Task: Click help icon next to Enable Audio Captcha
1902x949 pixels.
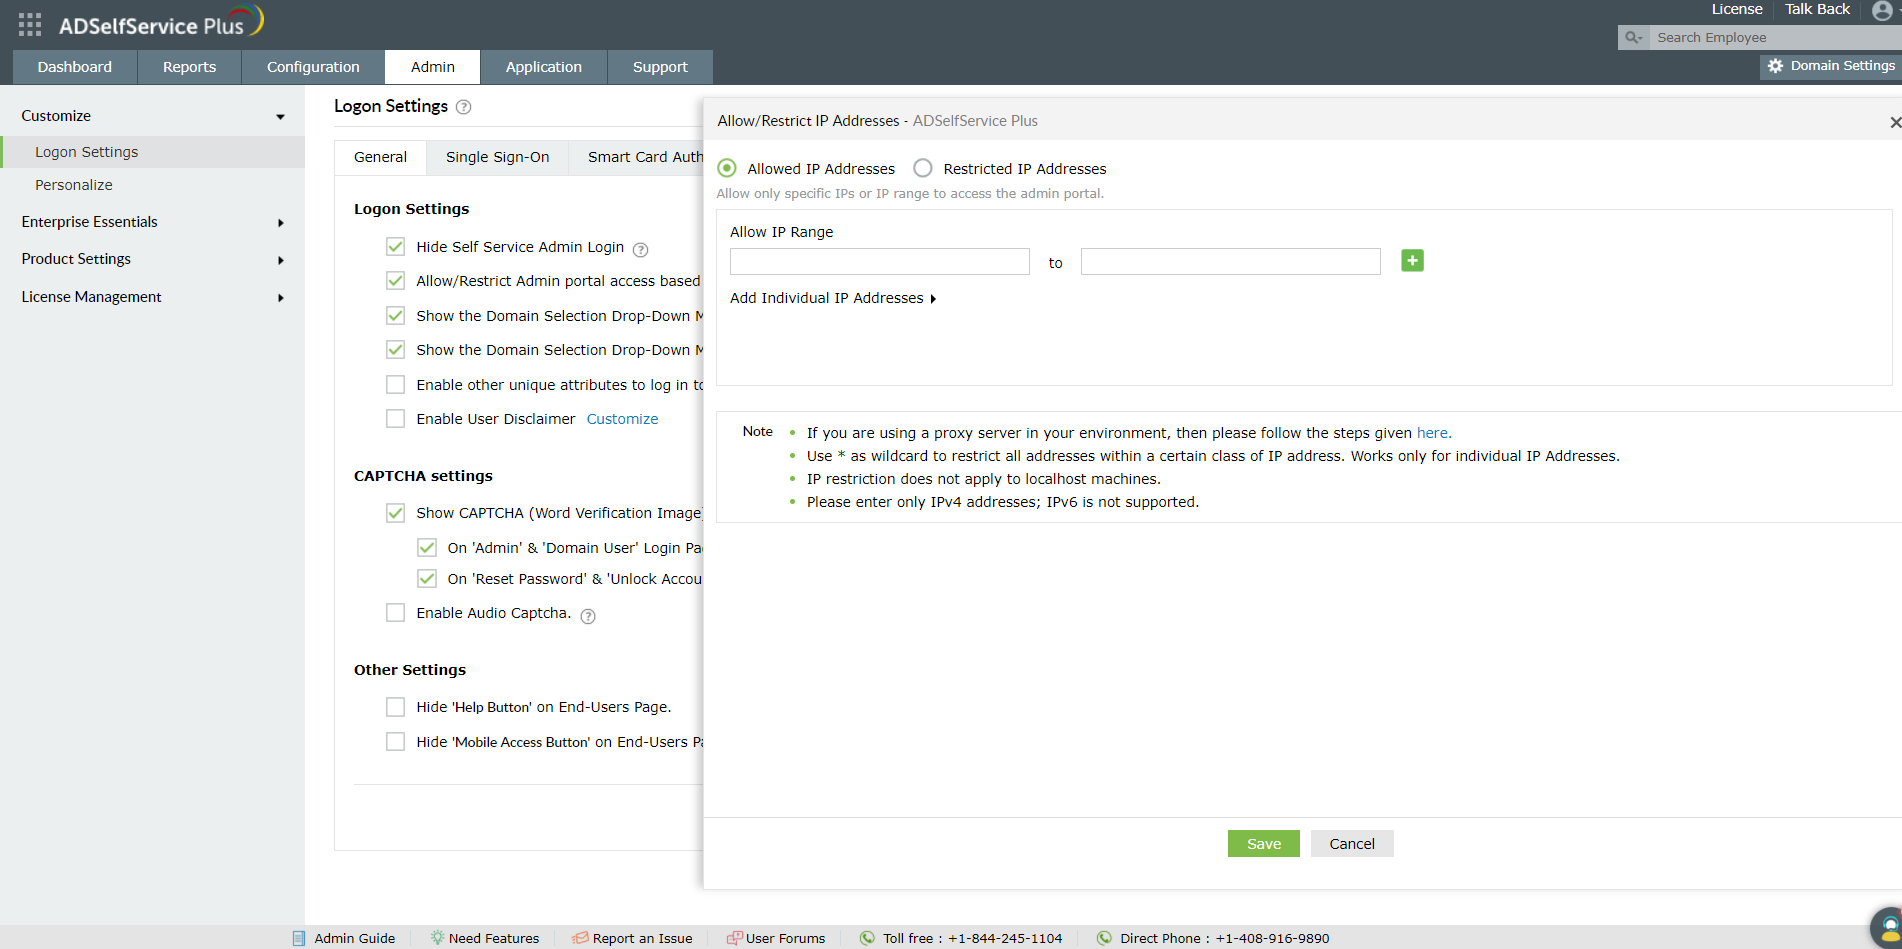Action: click(x=588, y=616)
